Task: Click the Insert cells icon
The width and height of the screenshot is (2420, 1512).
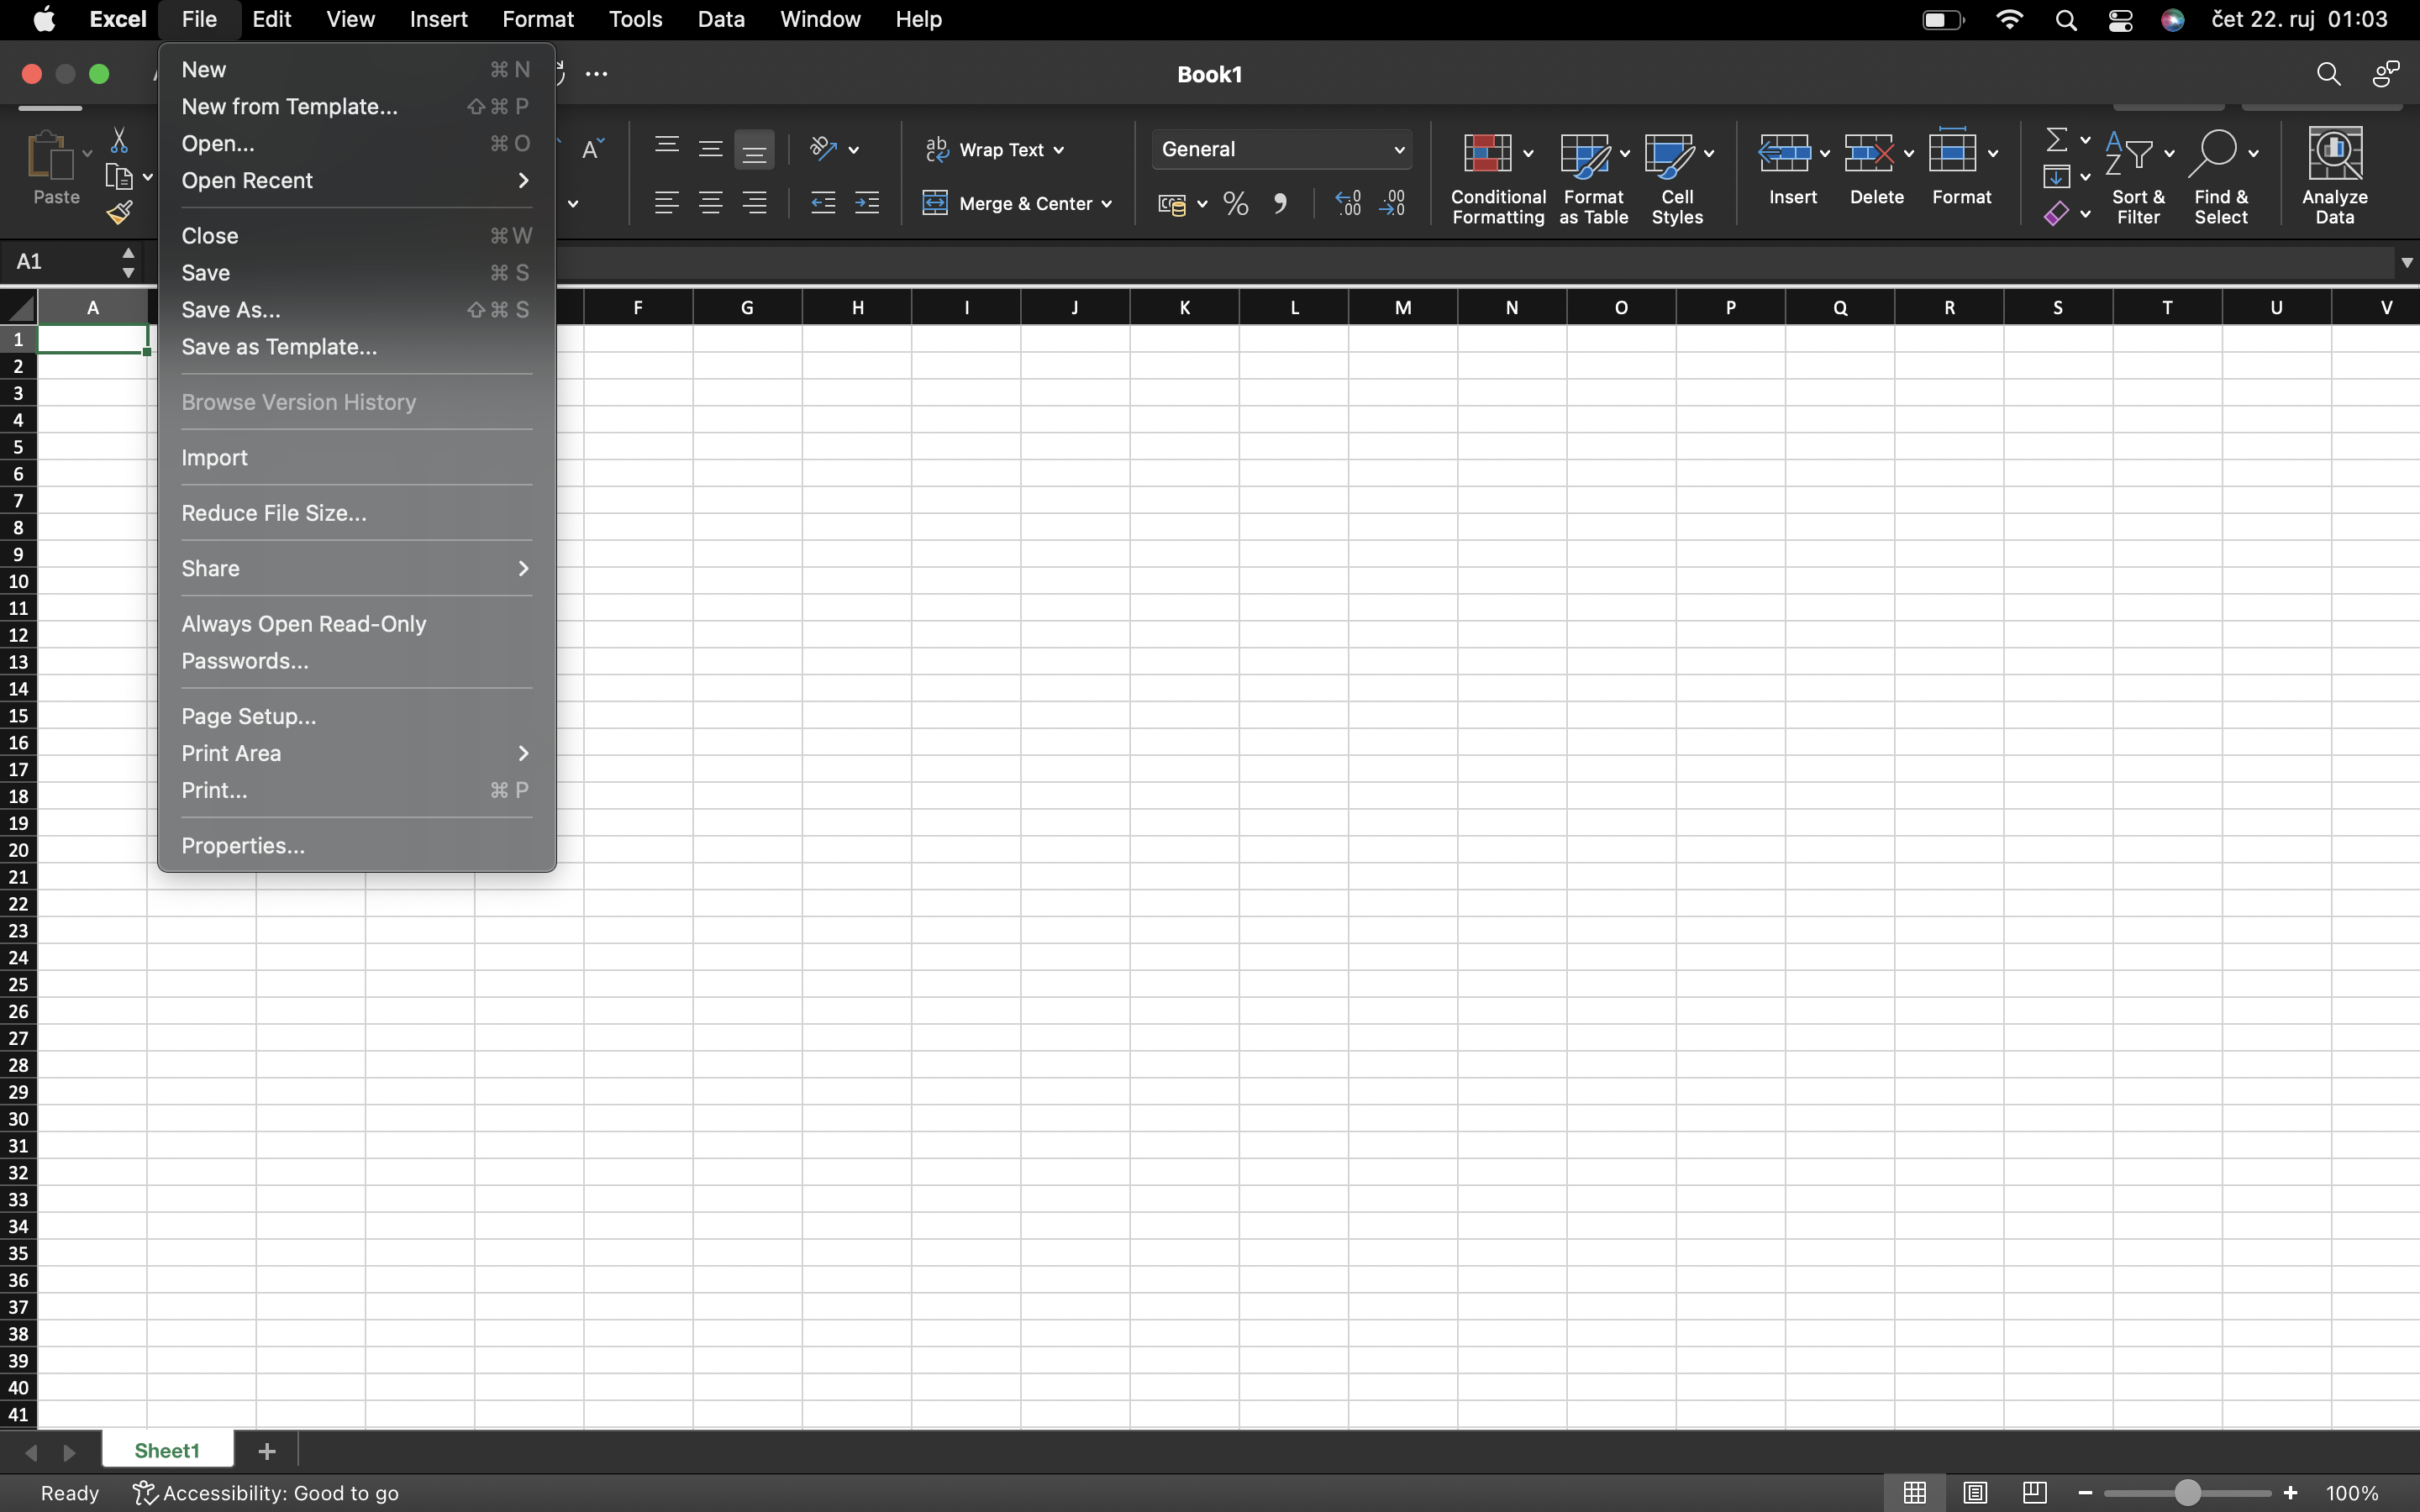Action: pyautogui.click(x=1784, y=153)
